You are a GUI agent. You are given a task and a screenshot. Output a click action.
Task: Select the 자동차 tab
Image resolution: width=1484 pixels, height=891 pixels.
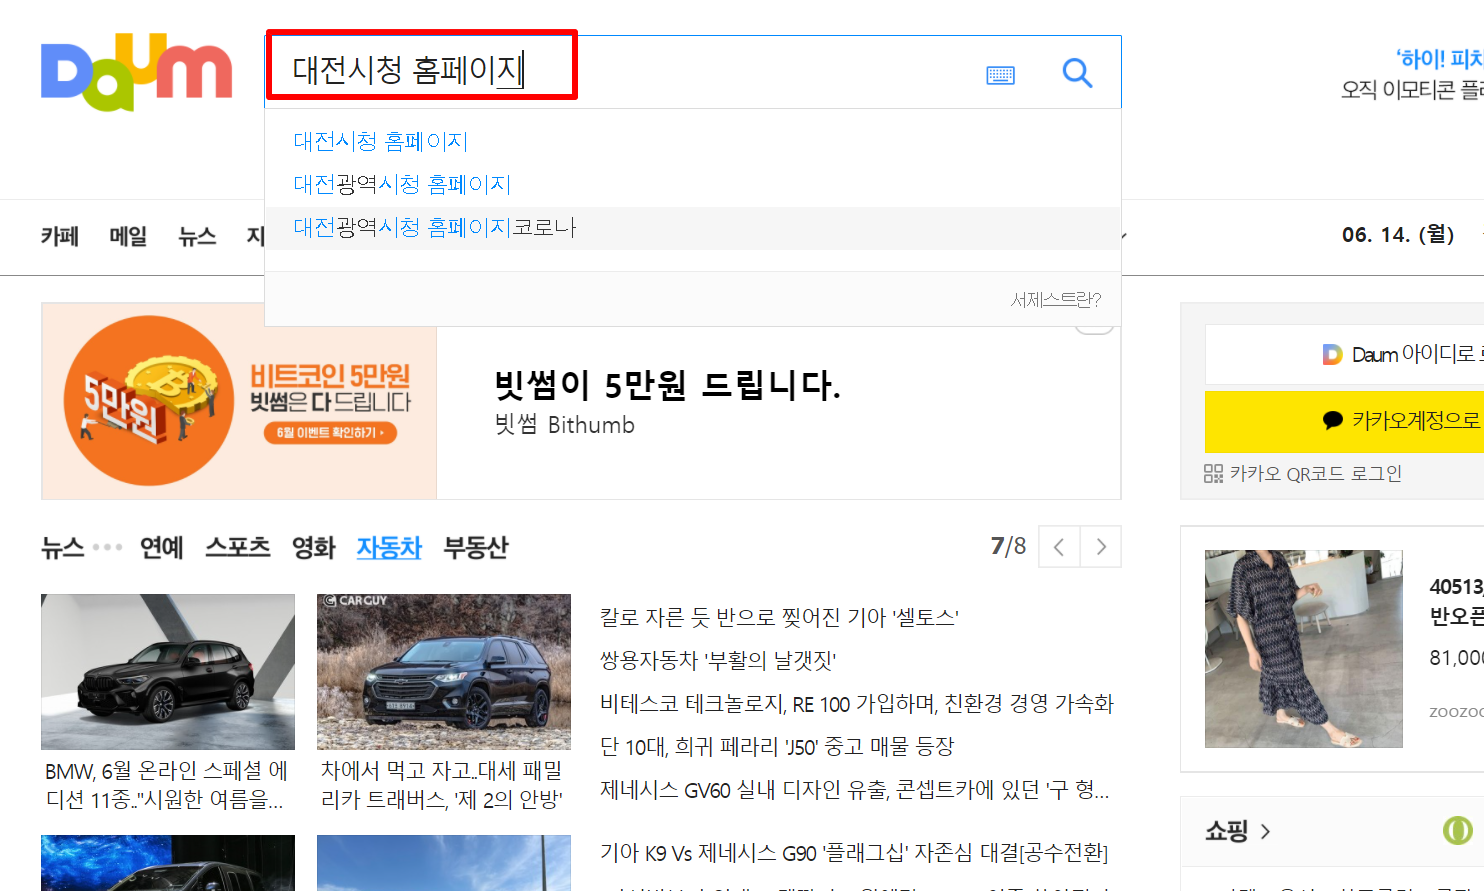389,547
